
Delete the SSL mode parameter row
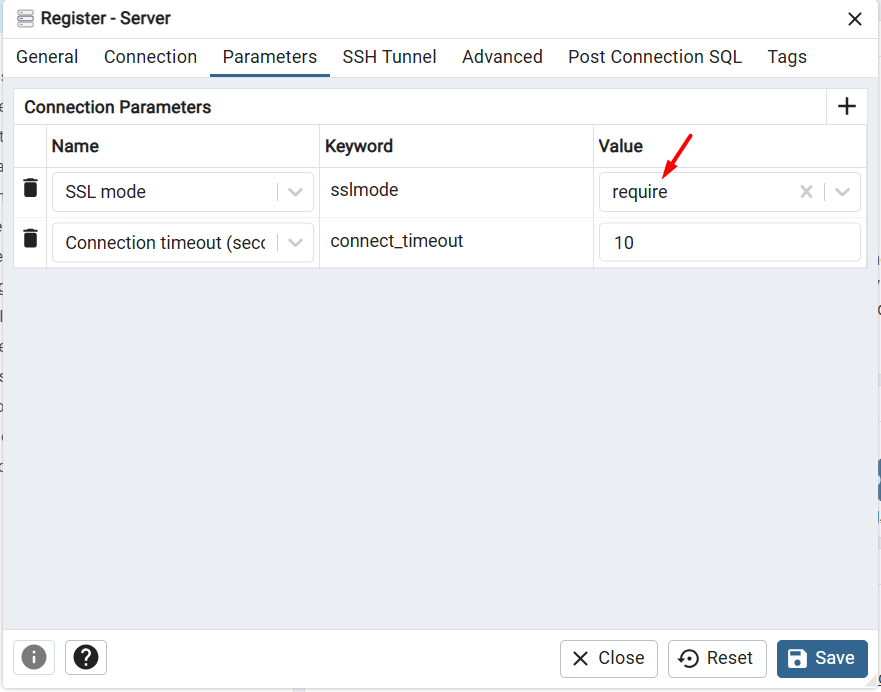click(x=31, y=188)
